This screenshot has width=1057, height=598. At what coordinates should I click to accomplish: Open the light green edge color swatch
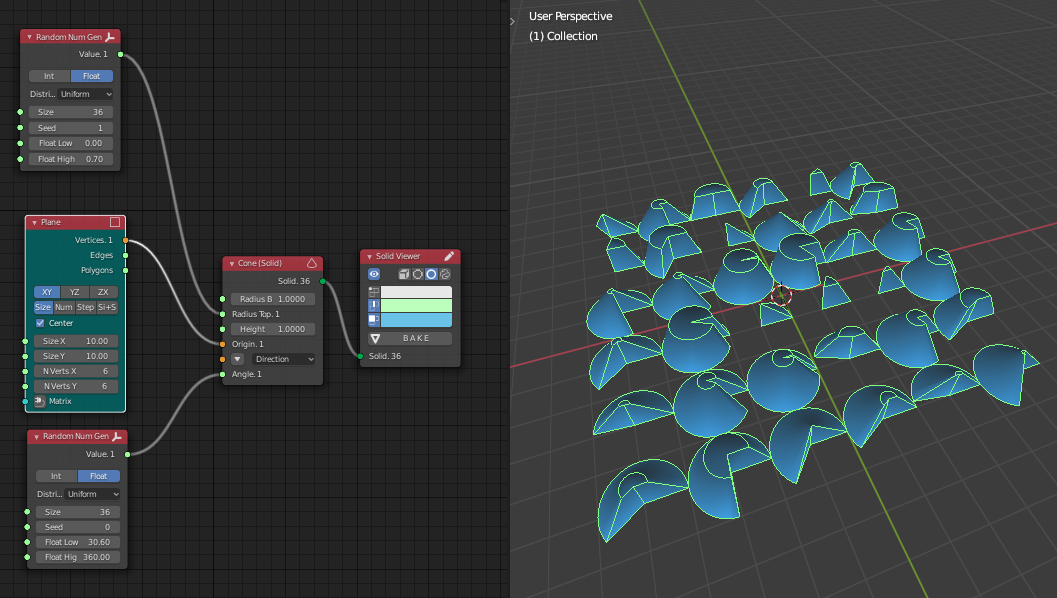pyautogui.click(x=416, y=305)
